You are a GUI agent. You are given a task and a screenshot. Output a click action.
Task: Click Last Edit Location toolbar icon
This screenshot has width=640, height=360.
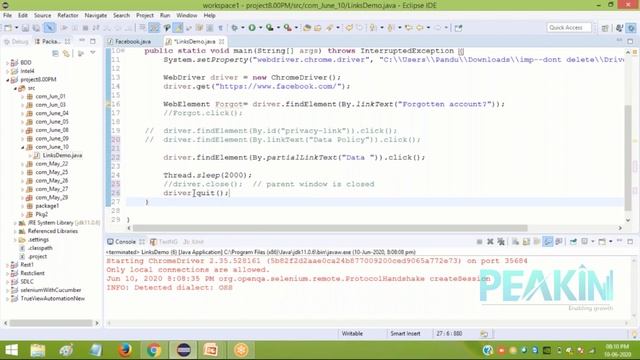pyautogui.click(x=409, y=28)
